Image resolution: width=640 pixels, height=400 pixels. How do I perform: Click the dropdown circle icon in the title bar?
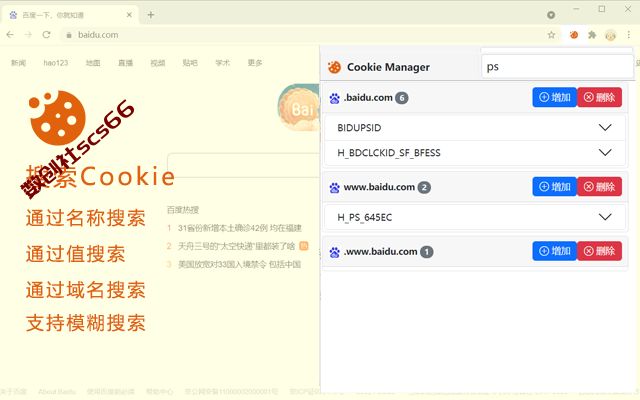click(x=551, y=15)
